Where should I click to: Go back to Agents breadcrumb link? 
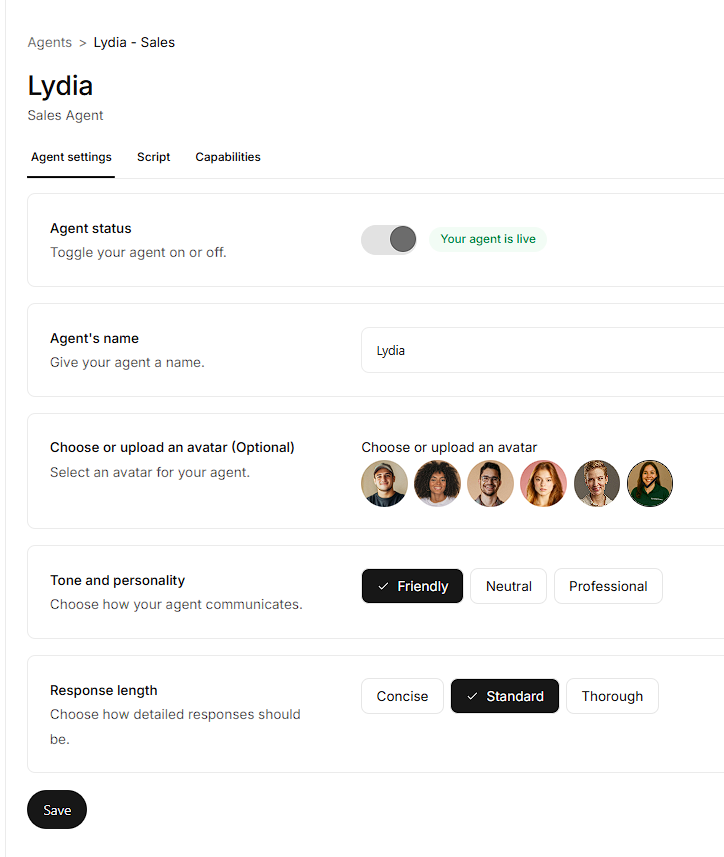(50, 42)
